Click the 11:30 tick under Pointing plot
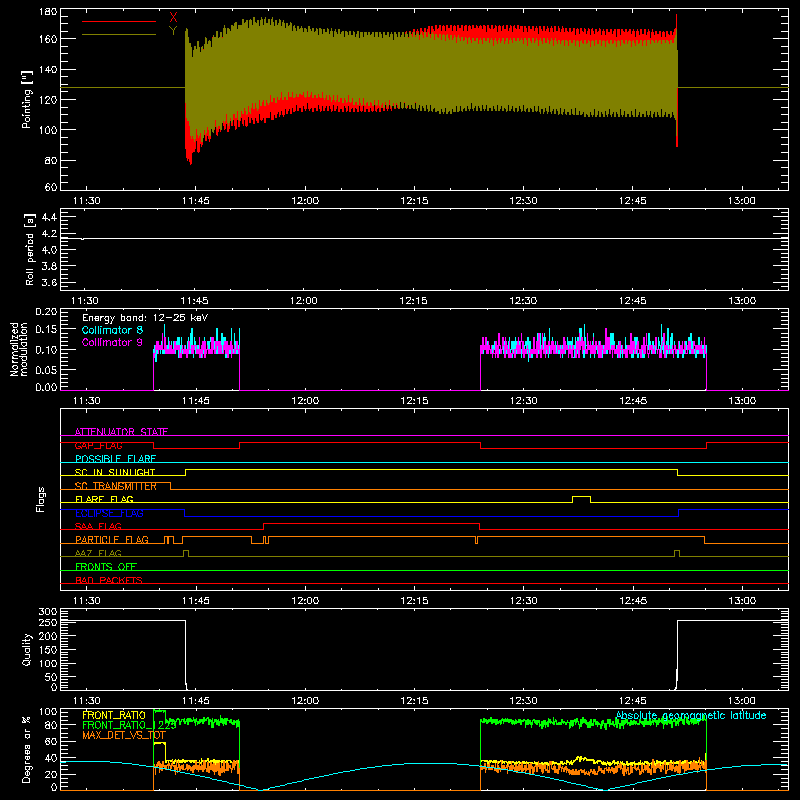 click(x=86, y=201)
